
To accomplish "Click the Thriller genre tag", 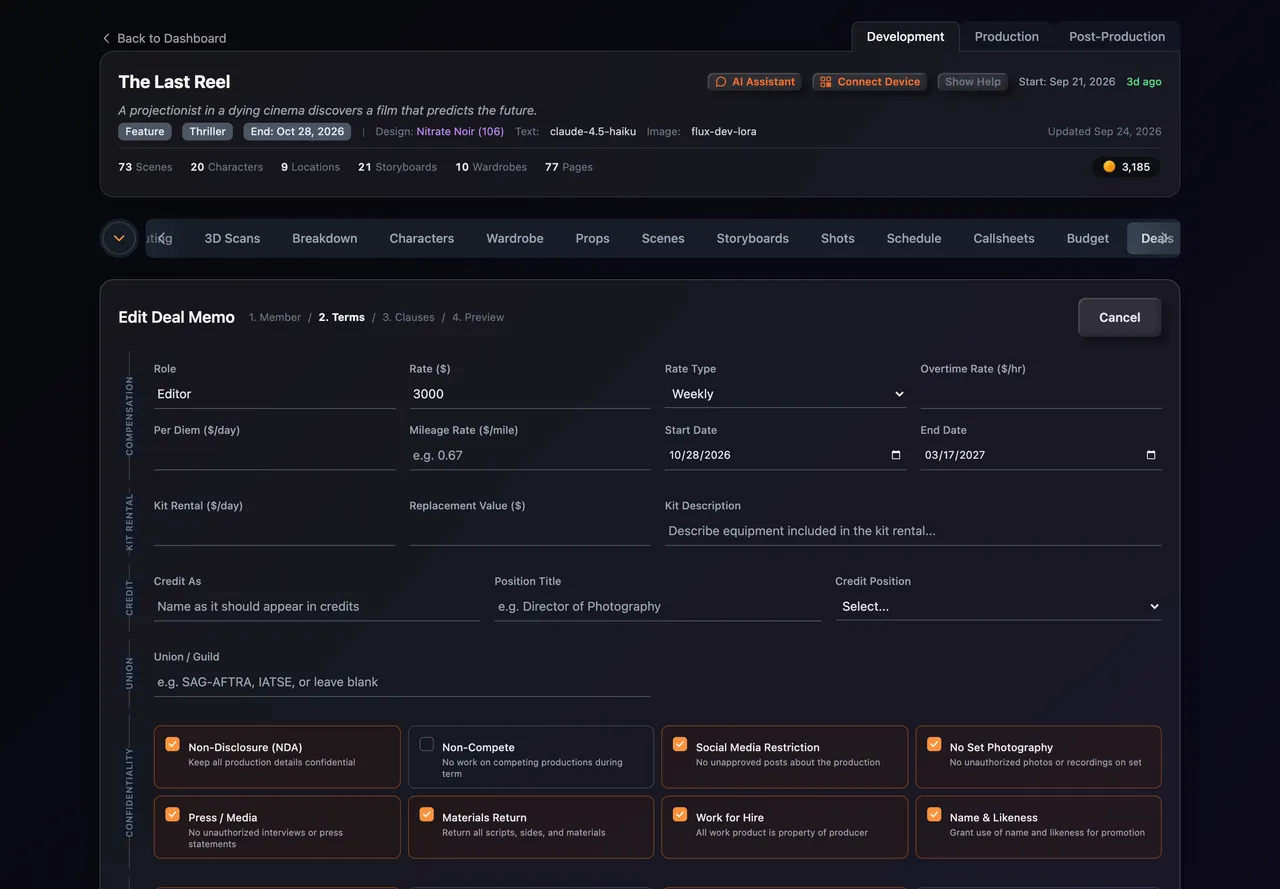I will [x=208, y=131].
